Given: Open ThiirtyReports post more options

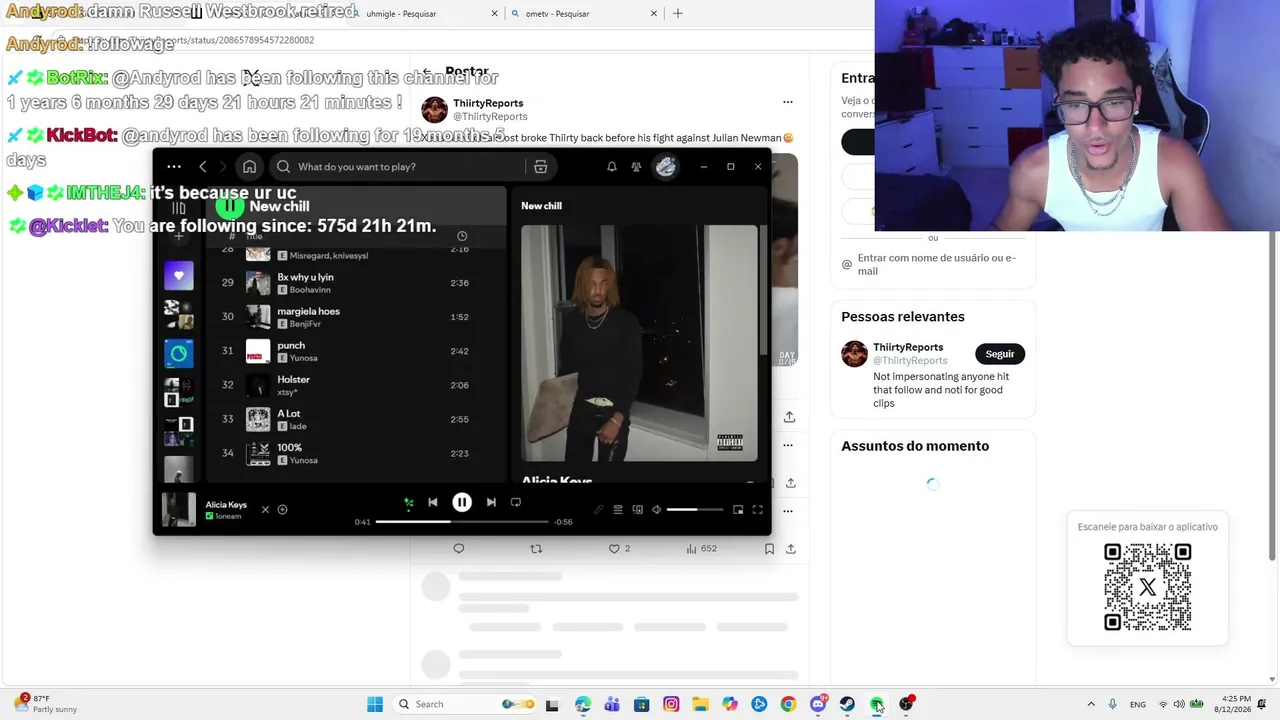Looking at the screenshot, I should [788, 102].
